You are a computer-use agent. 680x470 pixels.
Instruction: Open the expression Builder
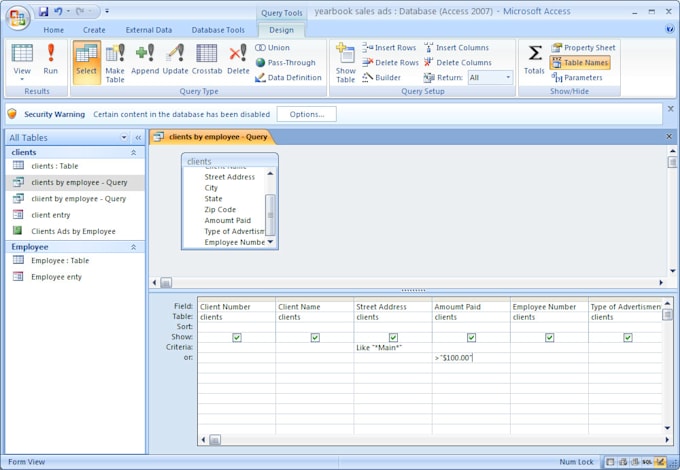click(382, 78)
